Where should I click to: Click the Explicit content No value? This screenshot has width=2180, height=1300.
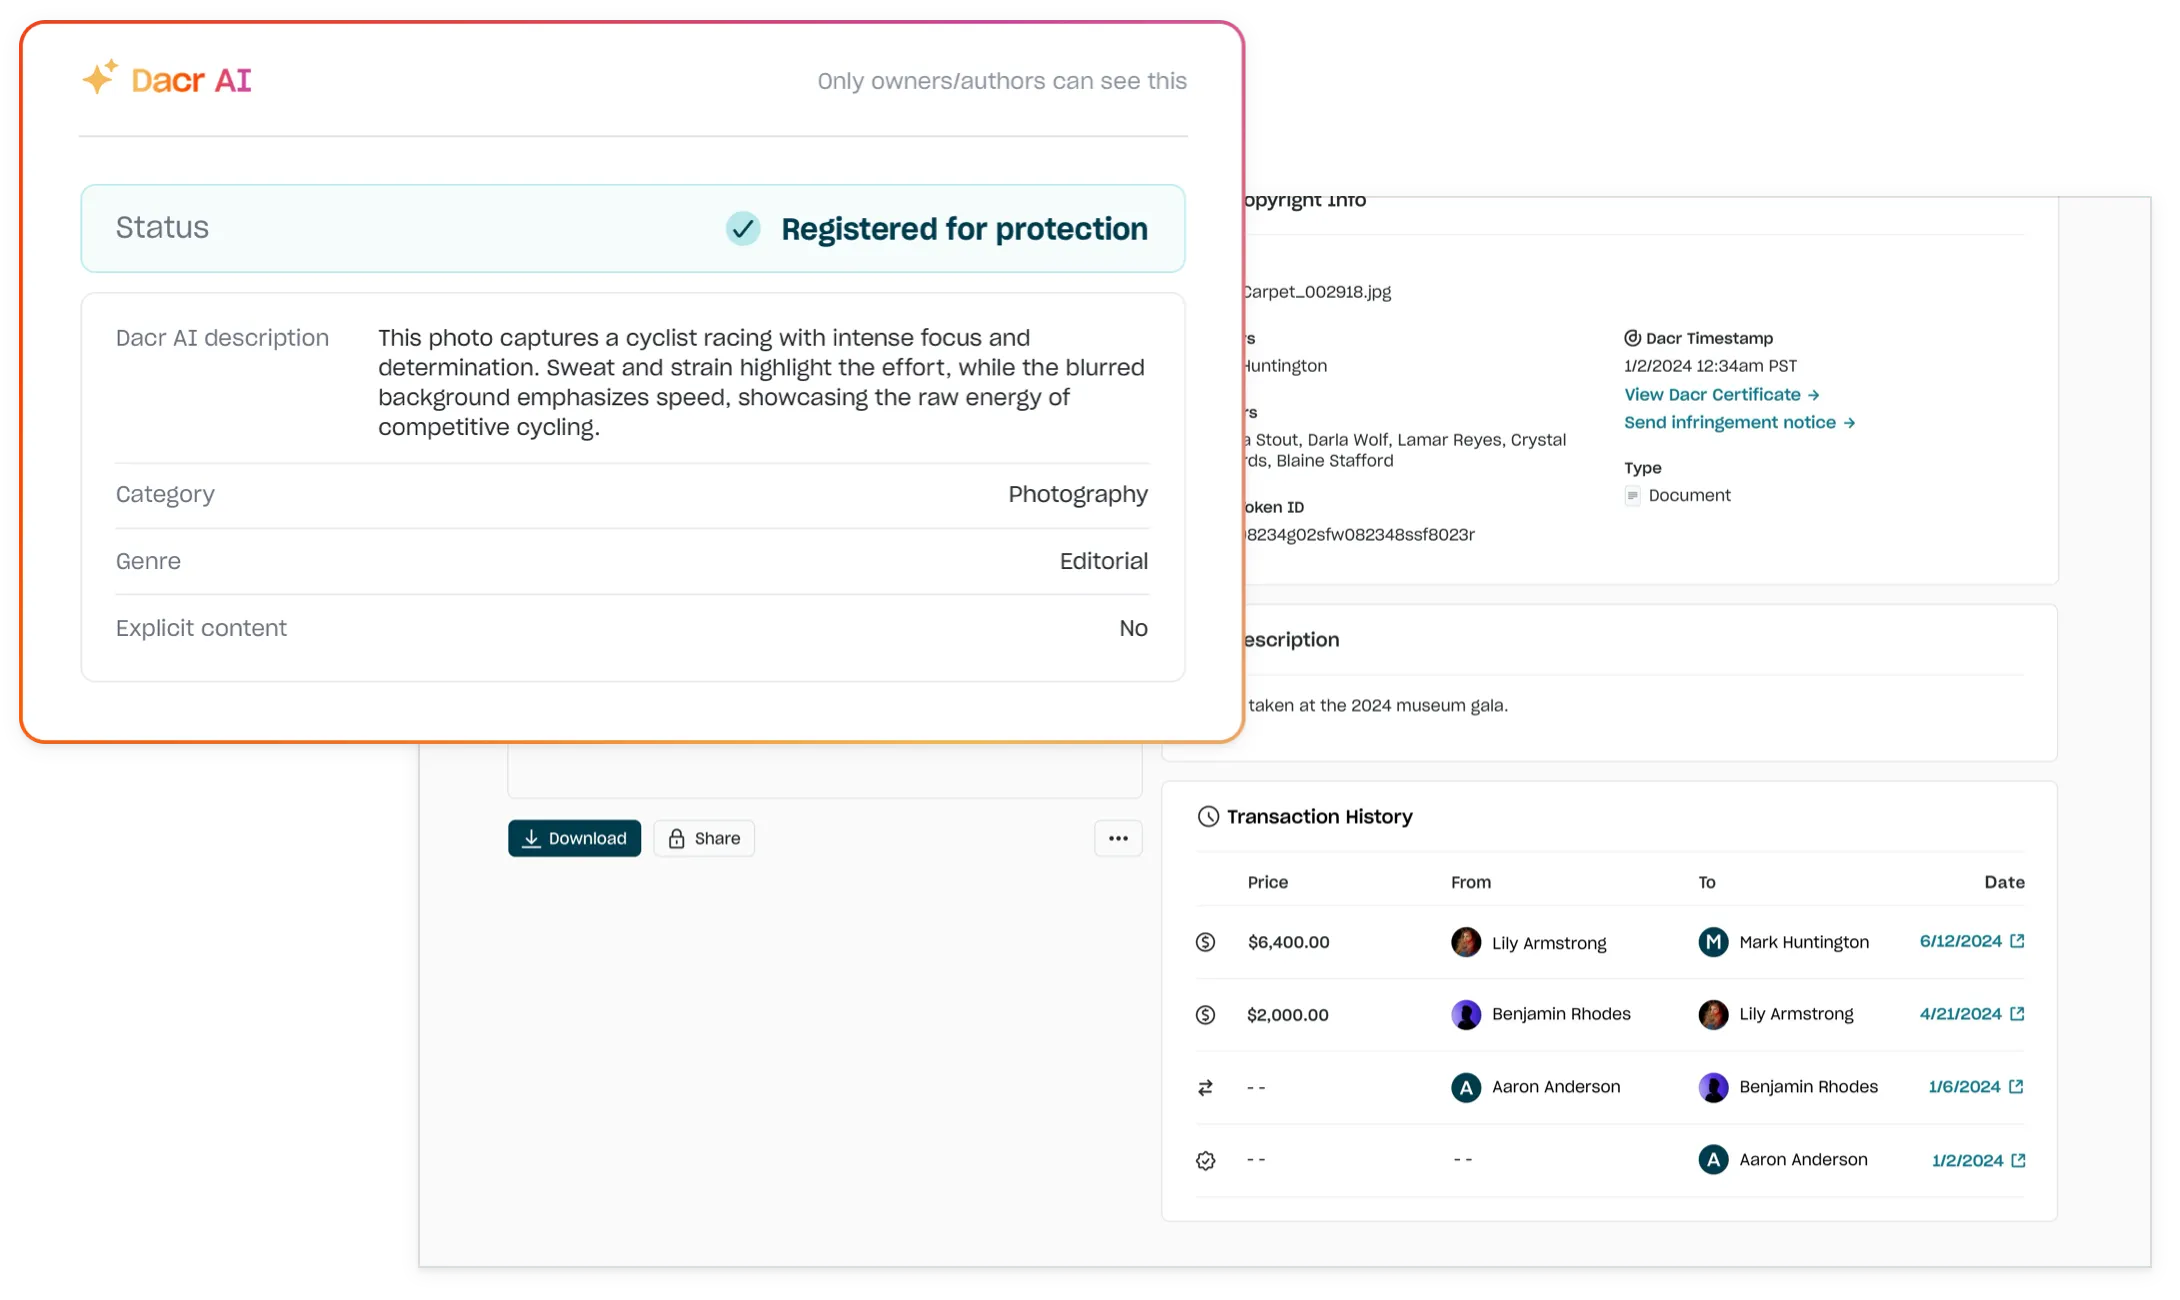1133,628
